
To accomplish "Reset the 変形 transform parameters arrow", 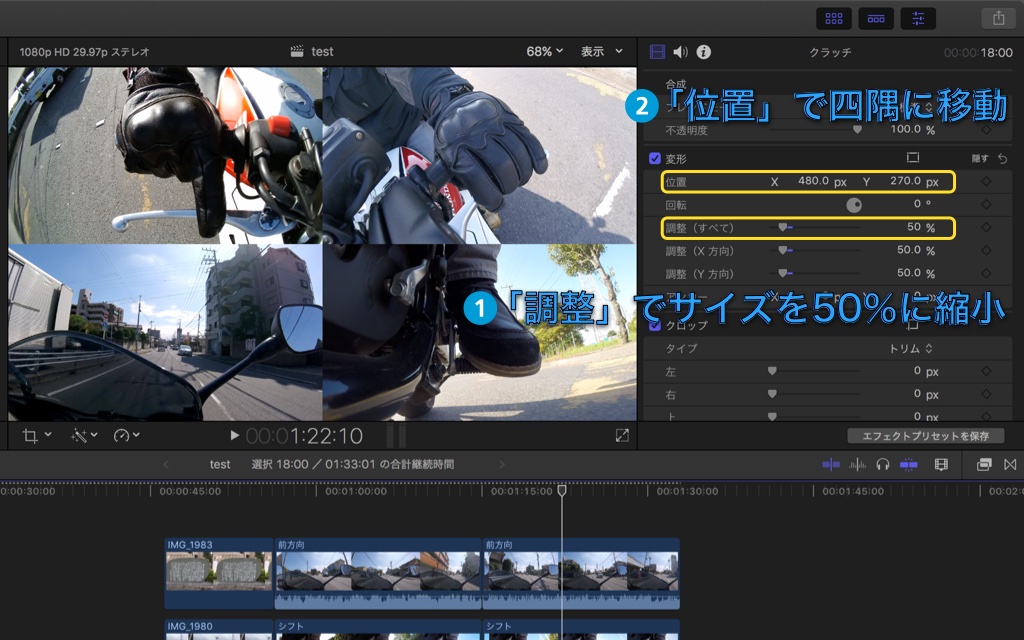I will (1003, 158).
